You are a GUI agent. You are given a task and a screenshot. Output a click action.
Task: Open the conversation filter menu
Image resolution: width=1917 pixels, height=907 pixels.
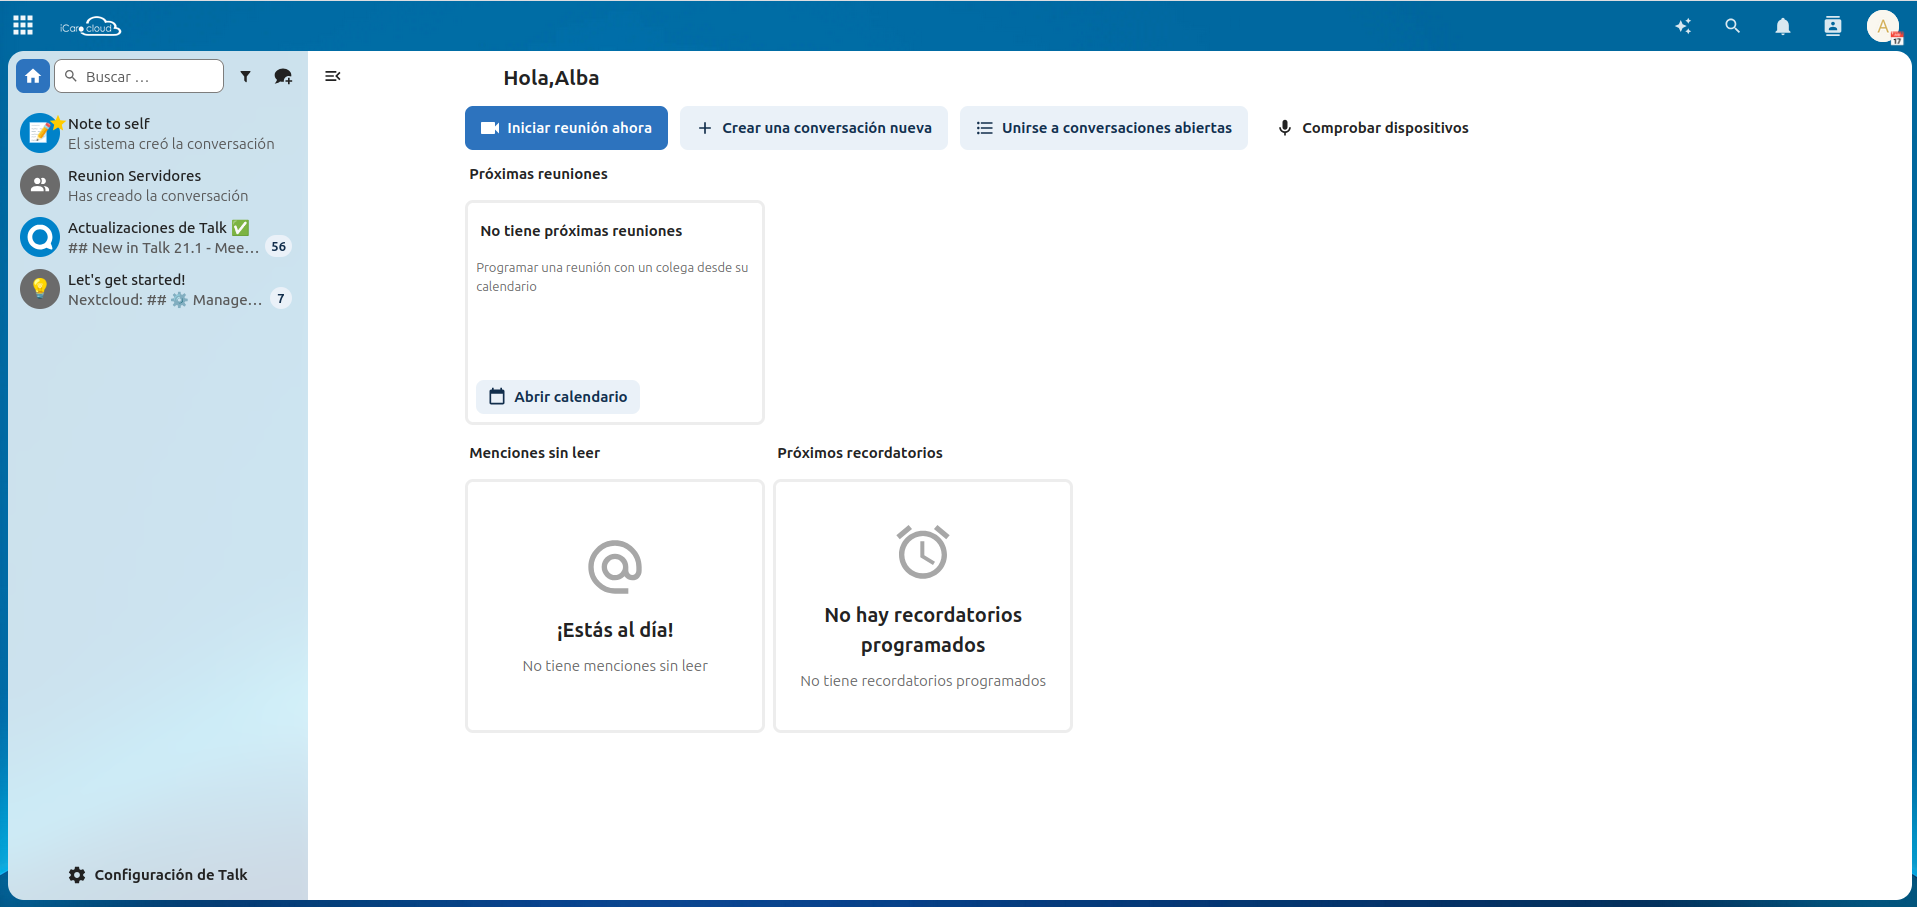pyautogui.click(x=245, y=76)
